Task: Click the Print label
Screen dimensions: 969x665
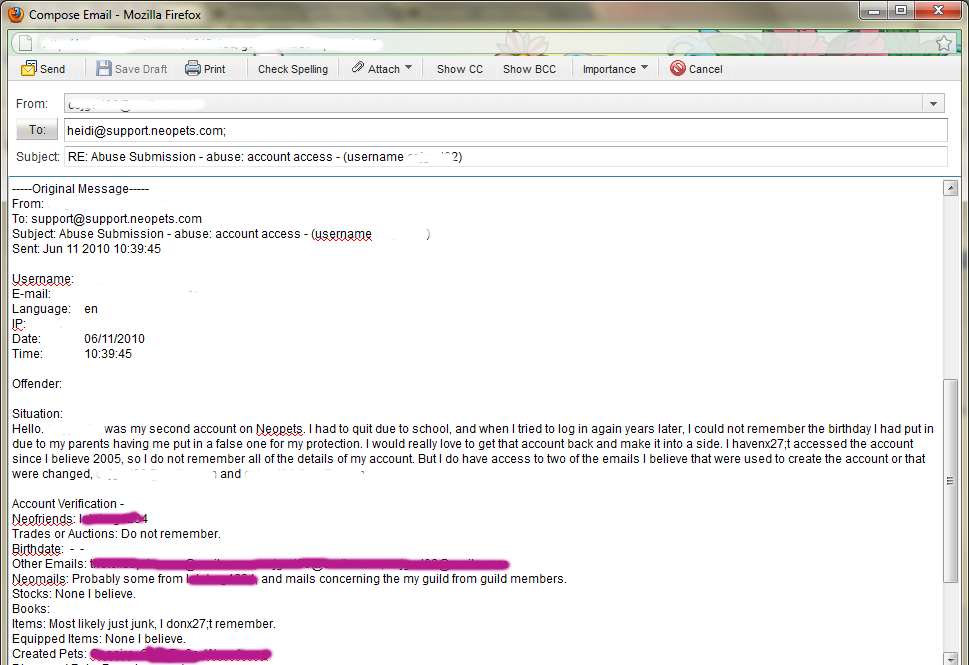Action: point(214,69)
